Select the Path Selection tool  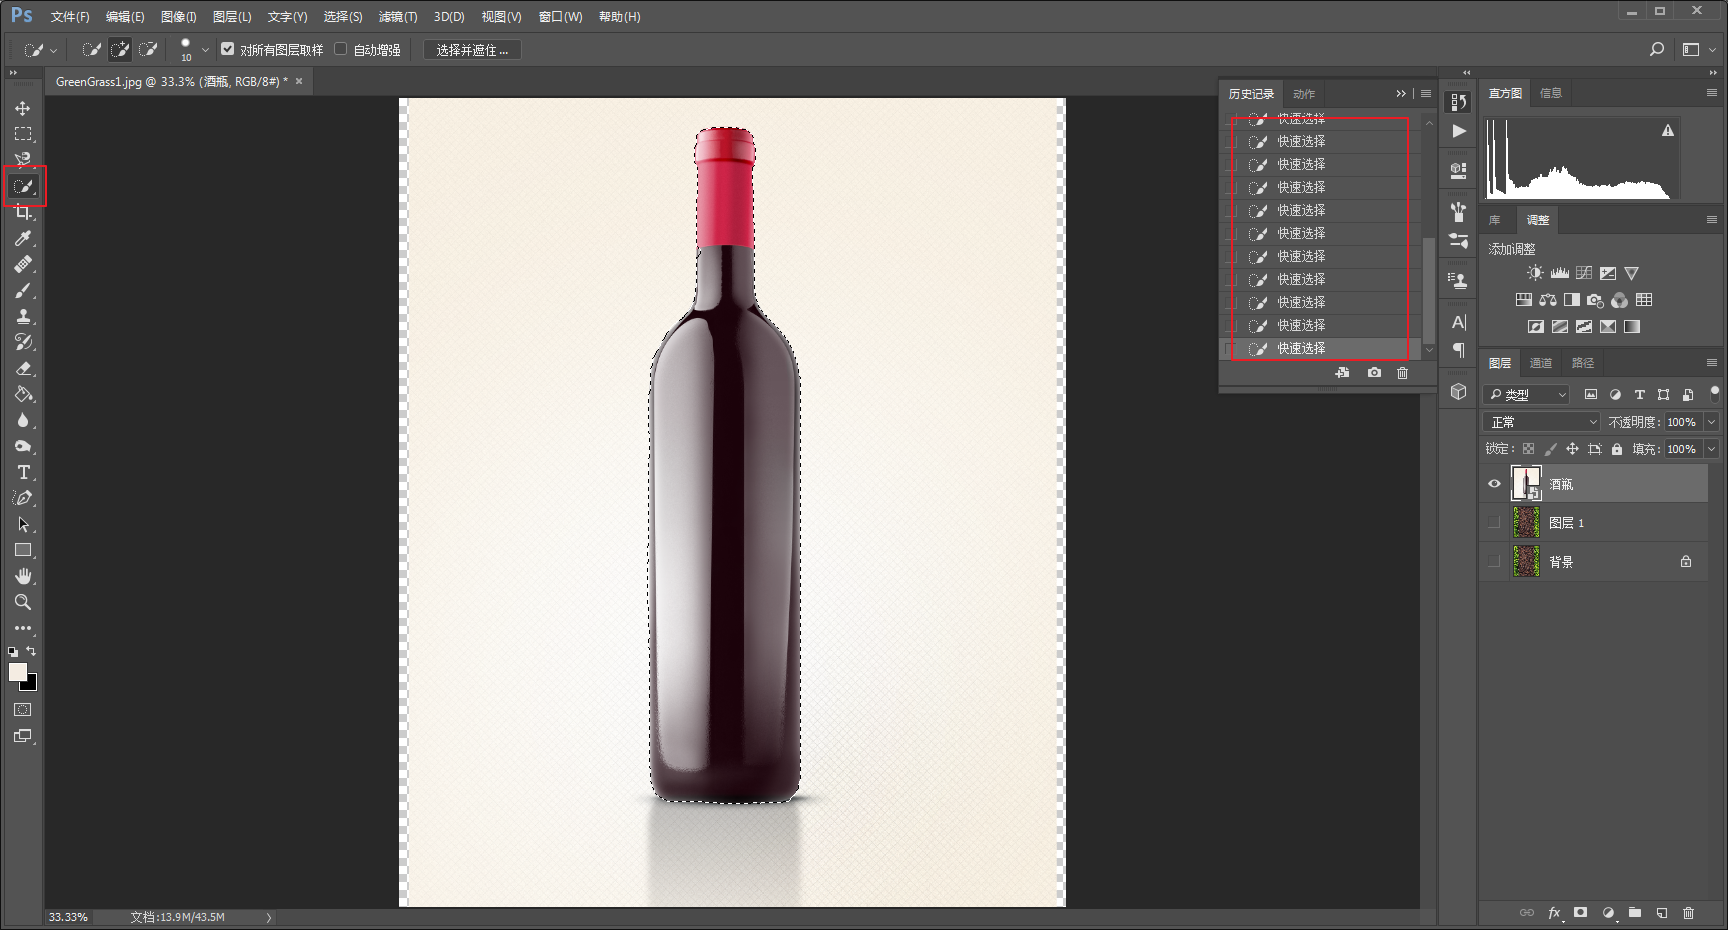23,524
